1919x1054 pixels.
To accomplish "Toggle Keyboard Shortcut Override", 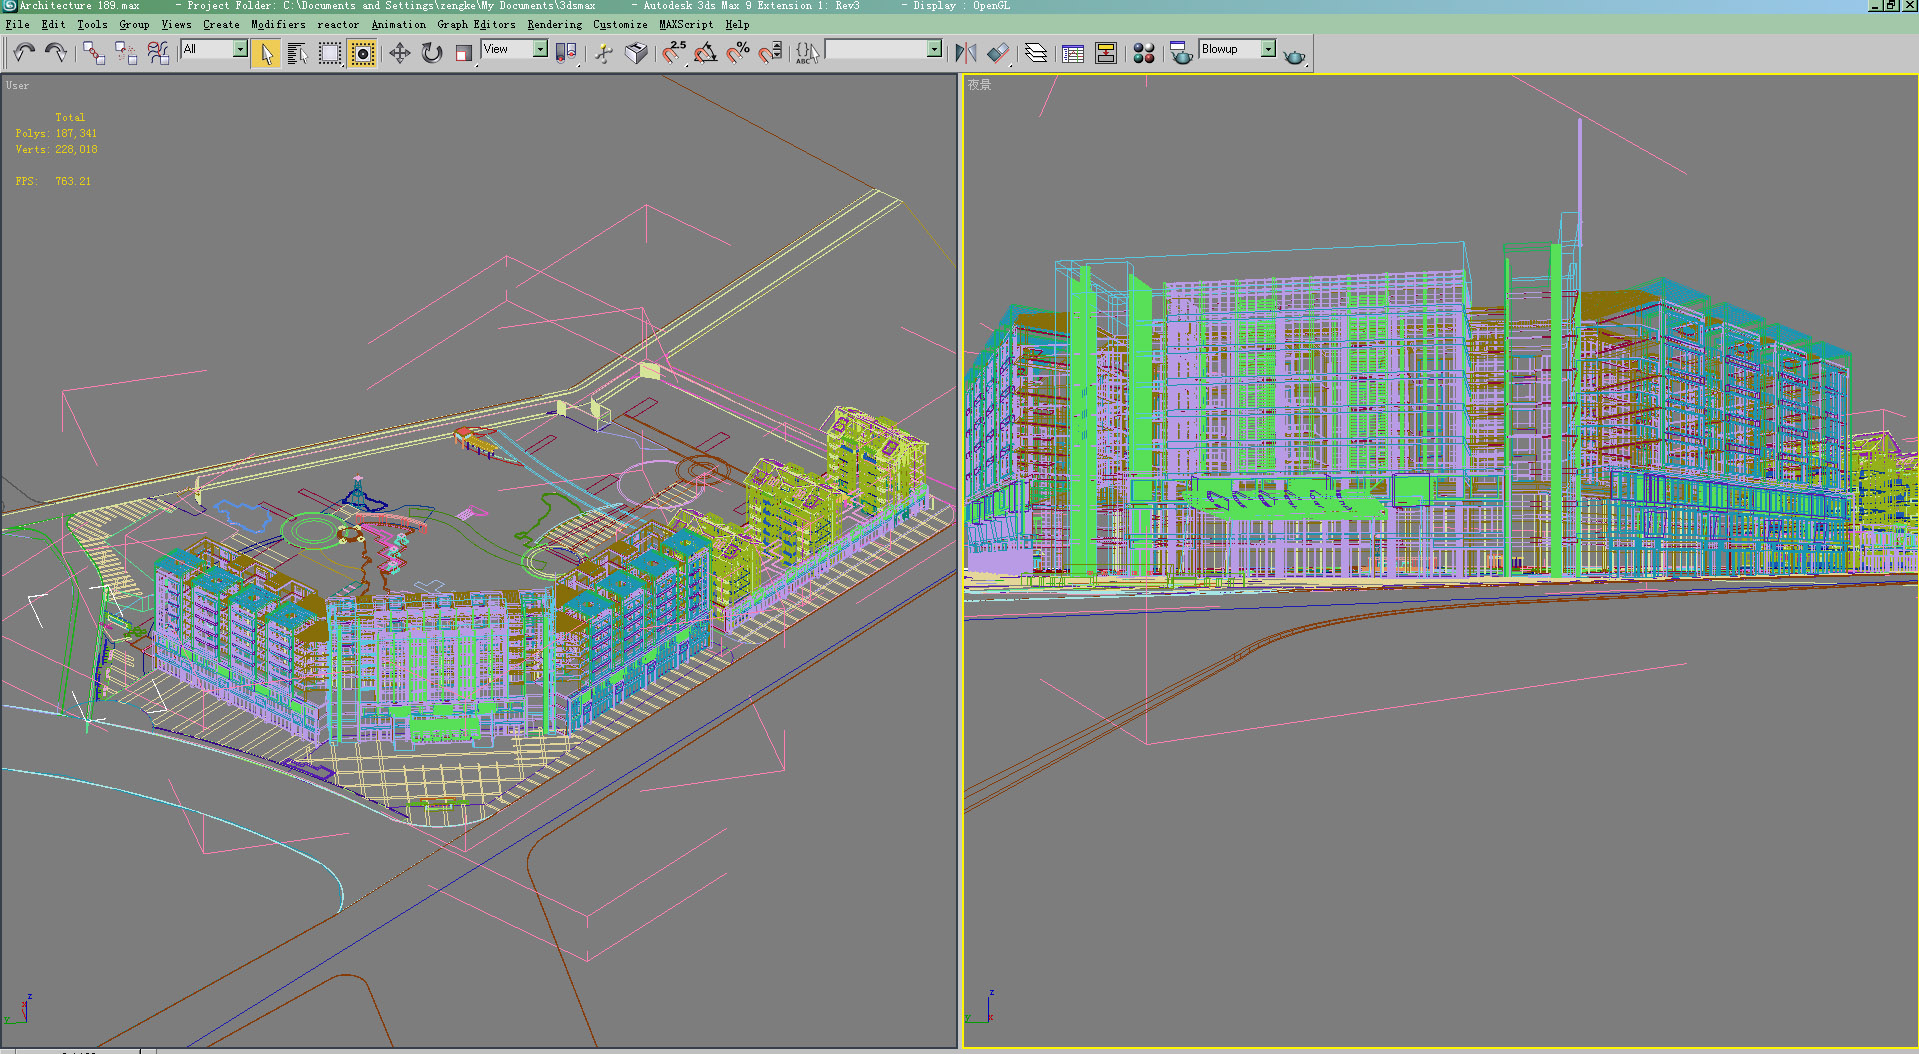I will [x=636, y=53].
